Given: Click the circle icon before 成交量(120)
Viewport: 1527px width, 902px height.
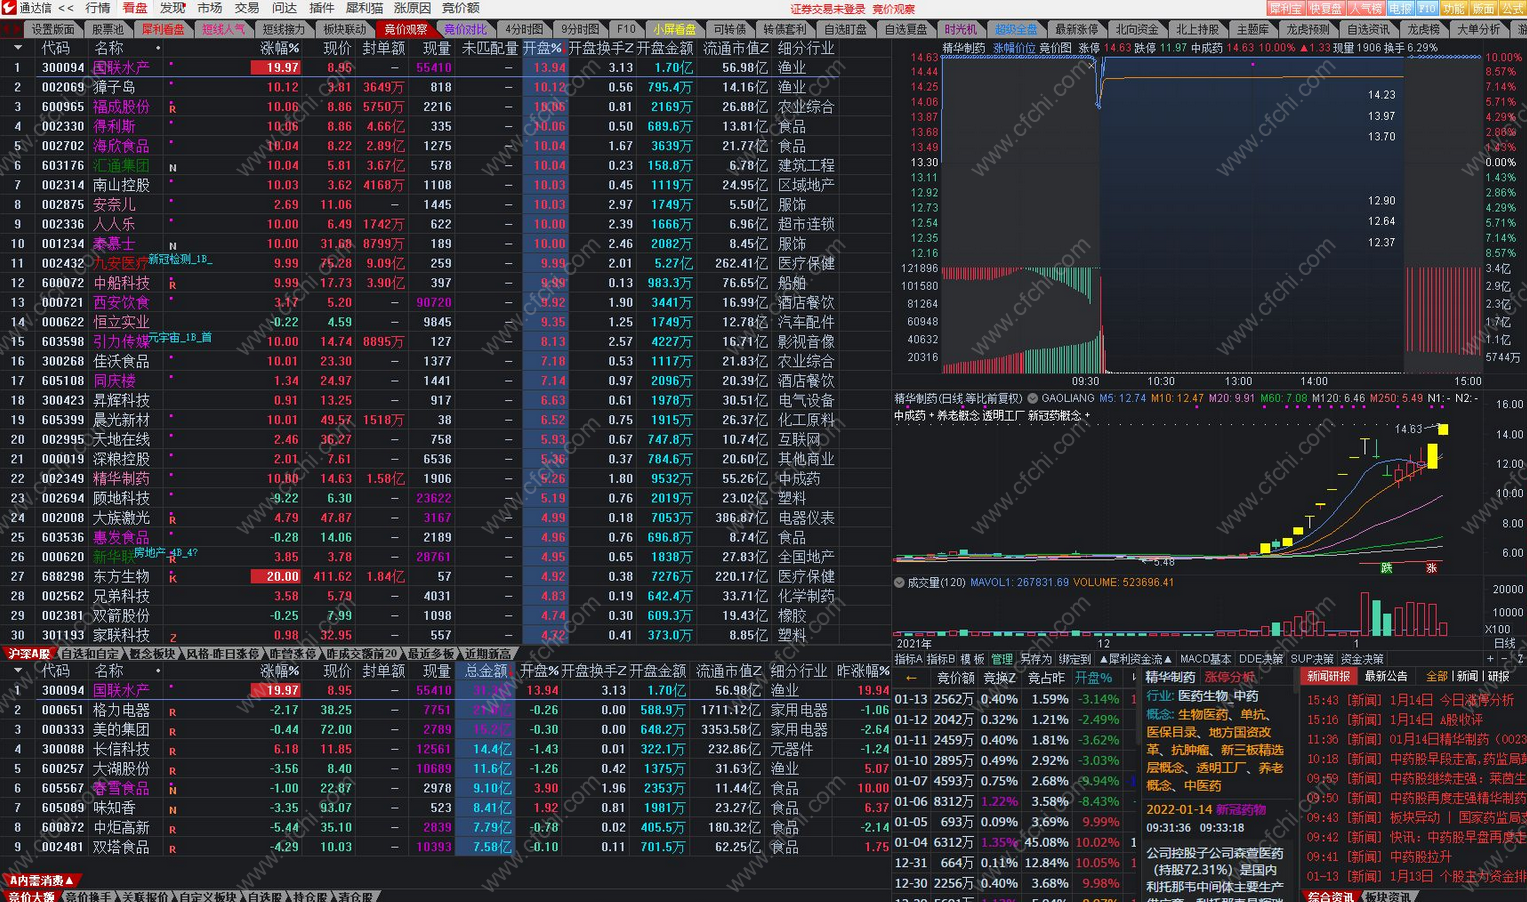Looking at the screenshot, I should click(x=899, y=582).
